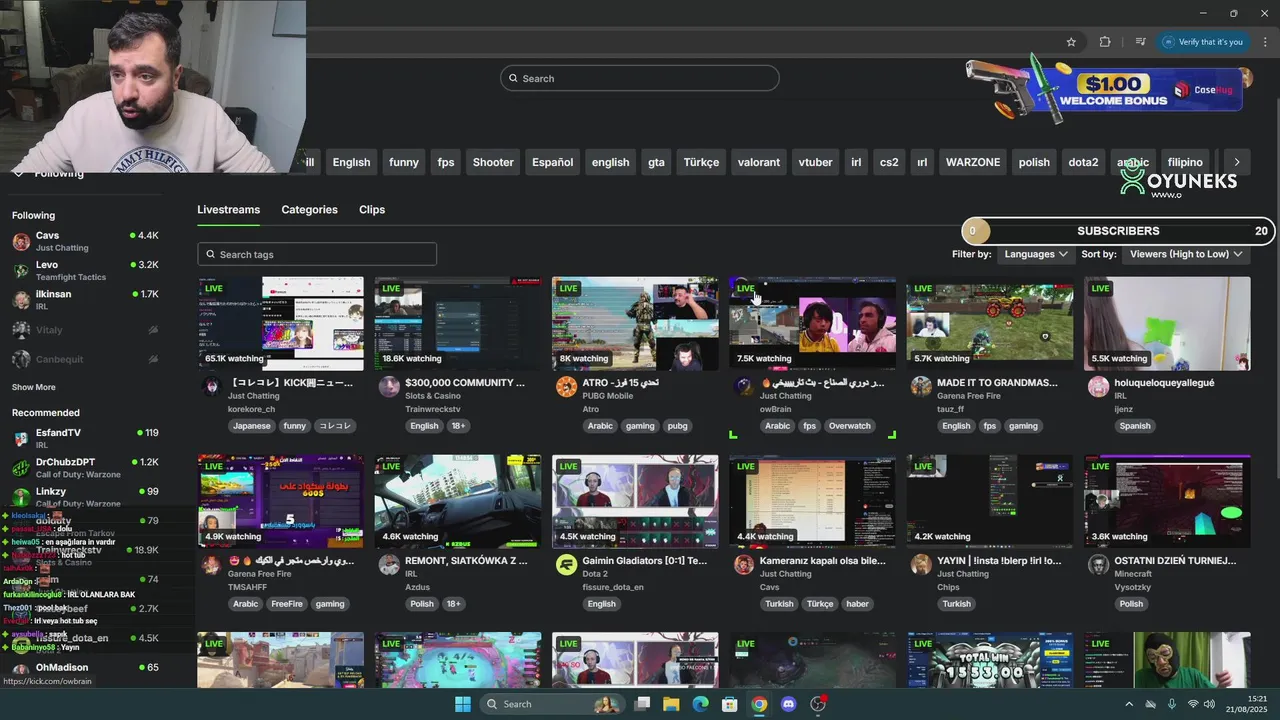Screen dimensions: 1280x720
Task: Open Microsoft Store from taskbar
Action: pos(730,704)
